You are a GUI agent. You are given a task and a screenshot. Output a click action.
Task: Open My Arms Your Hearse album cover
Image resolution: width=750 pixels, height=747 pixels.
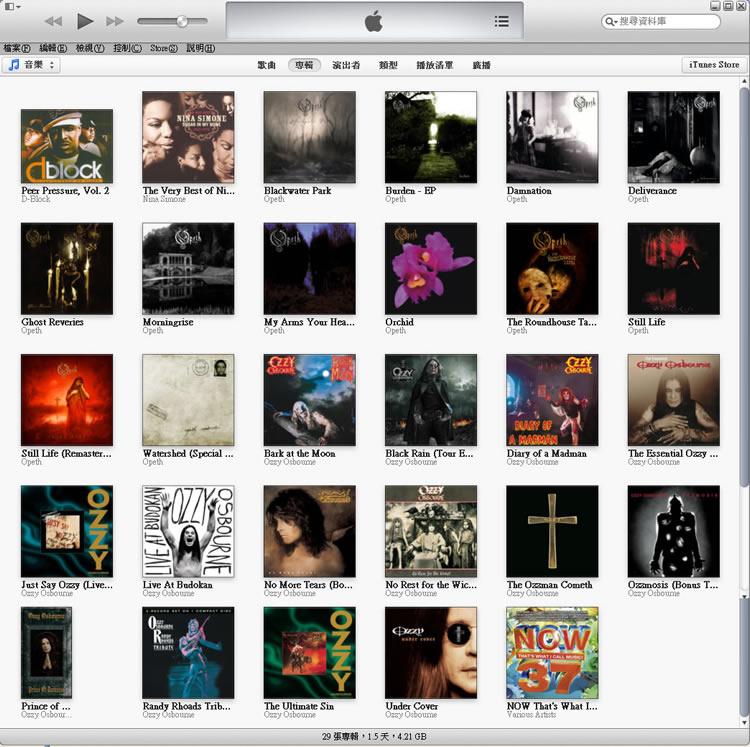(309, 268)
